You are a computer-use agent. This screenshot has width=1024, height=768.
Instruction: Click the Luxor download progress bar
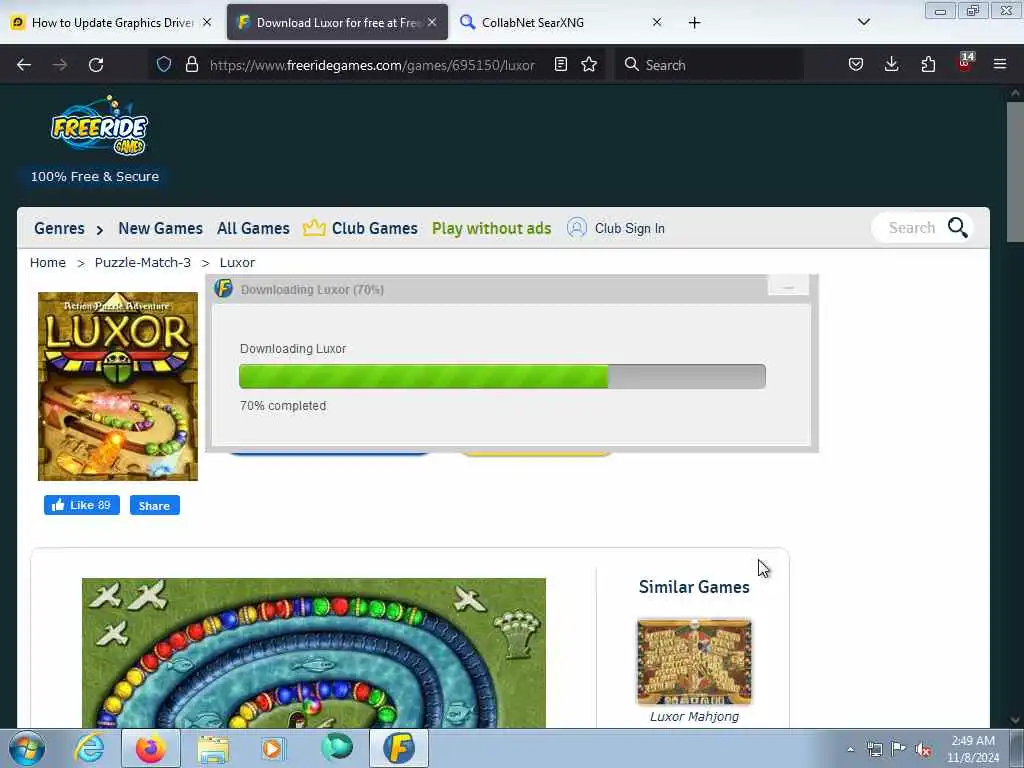click(502, 377)
